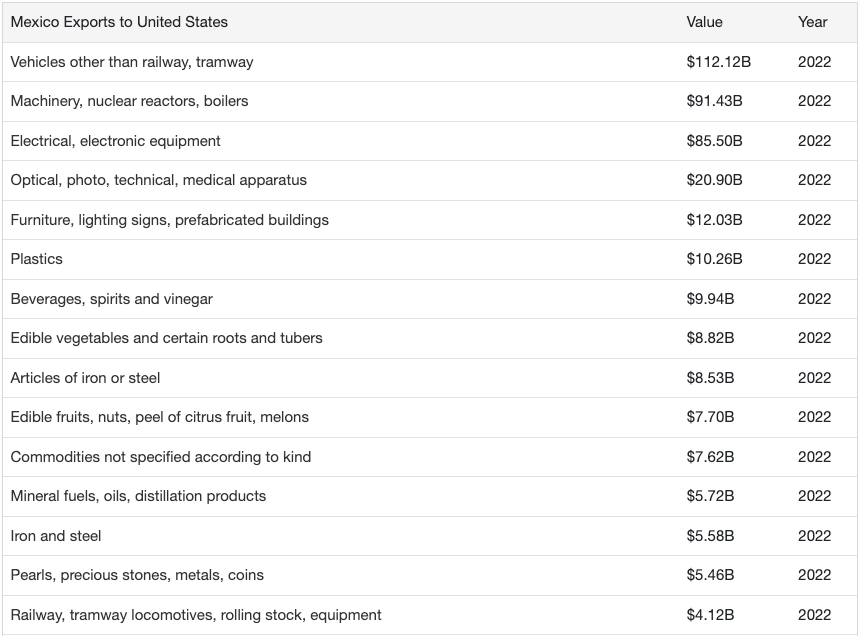Screen dimensions: 859x636
Task: Click the 2022 year in the Beverages row
Action: pos(814,299)
